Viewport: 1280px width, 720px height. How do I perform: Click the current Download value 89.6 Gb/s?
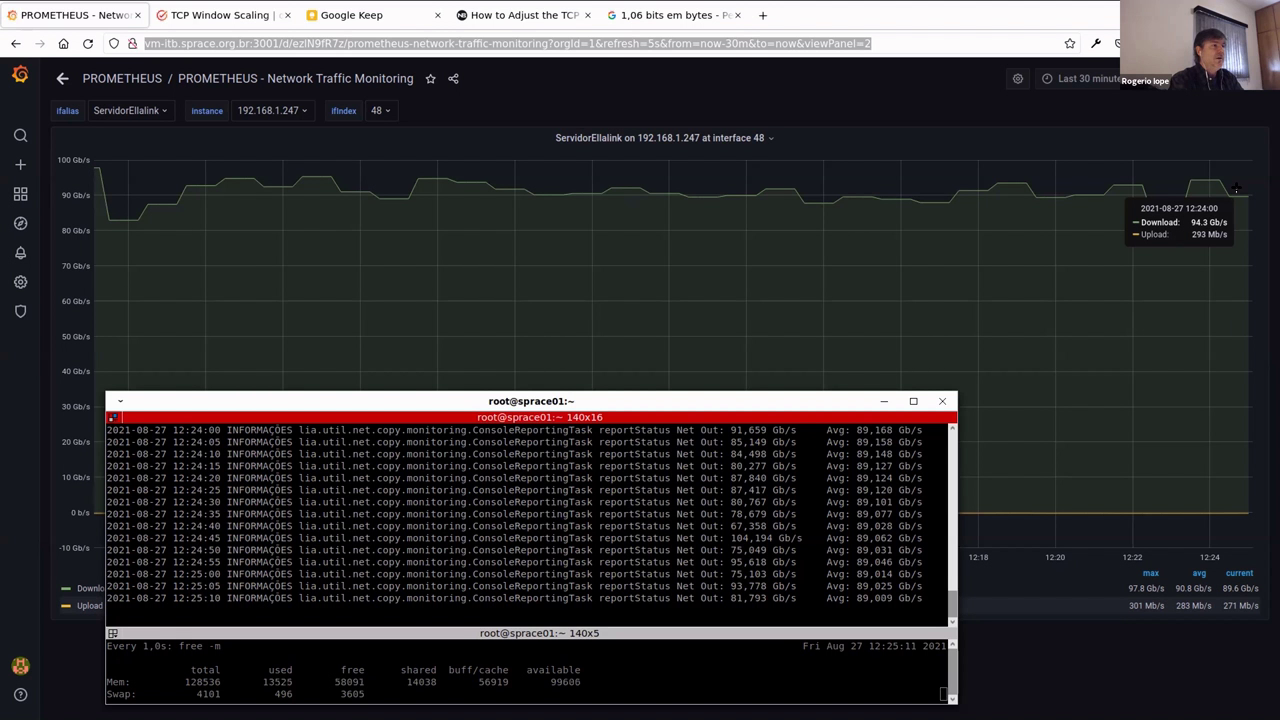tap(1240, 589)
